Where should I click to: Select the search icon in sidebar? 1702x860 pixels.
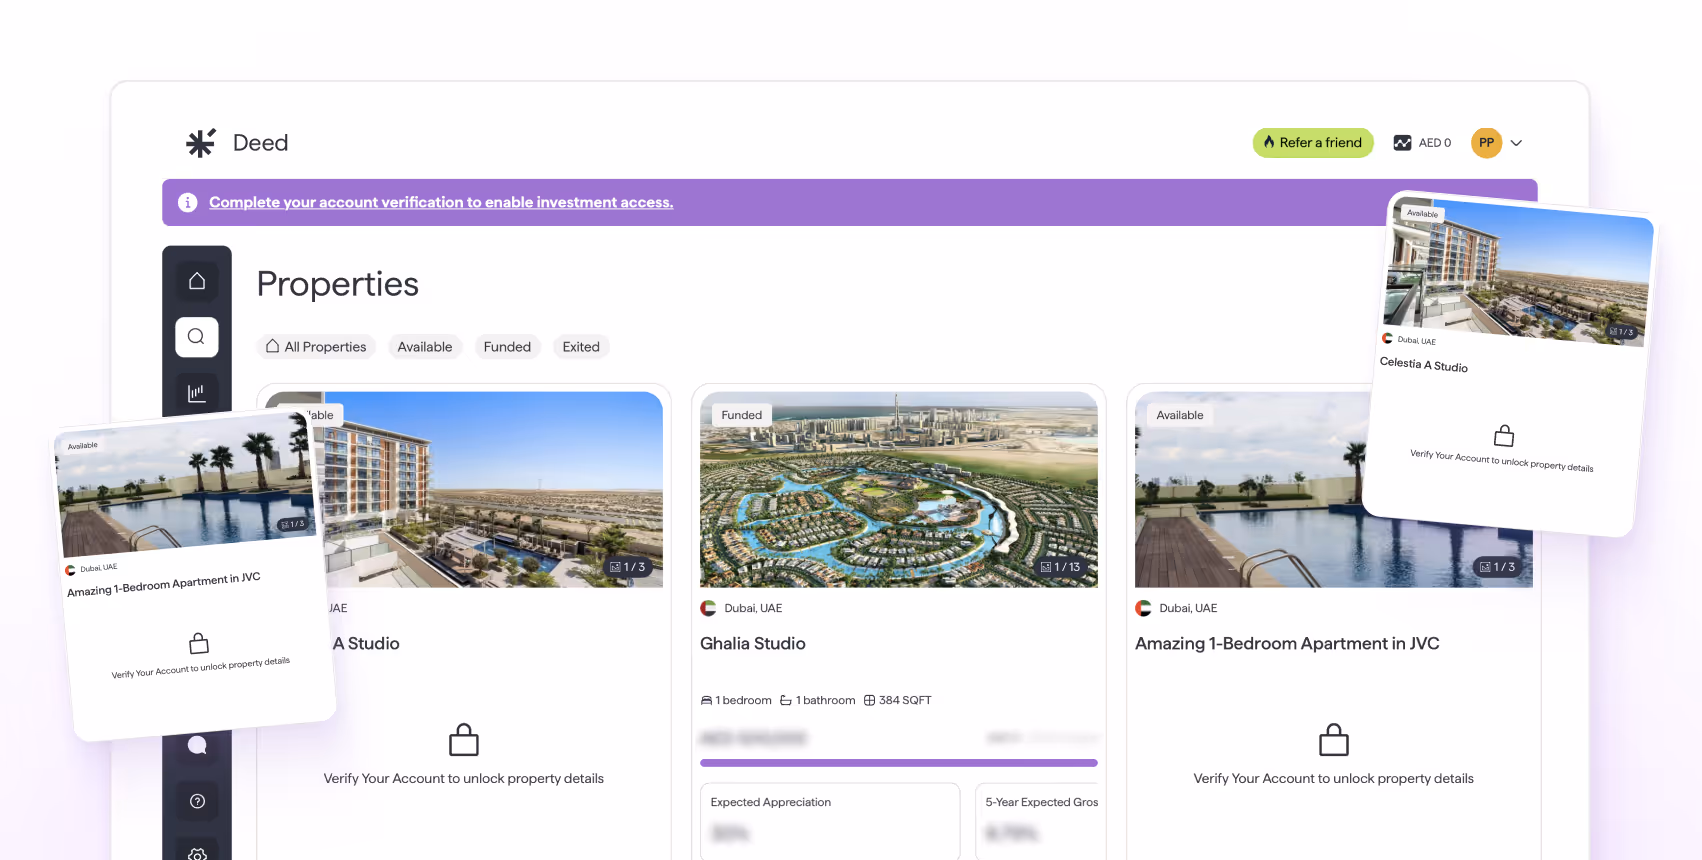click(x=197, y=337)
